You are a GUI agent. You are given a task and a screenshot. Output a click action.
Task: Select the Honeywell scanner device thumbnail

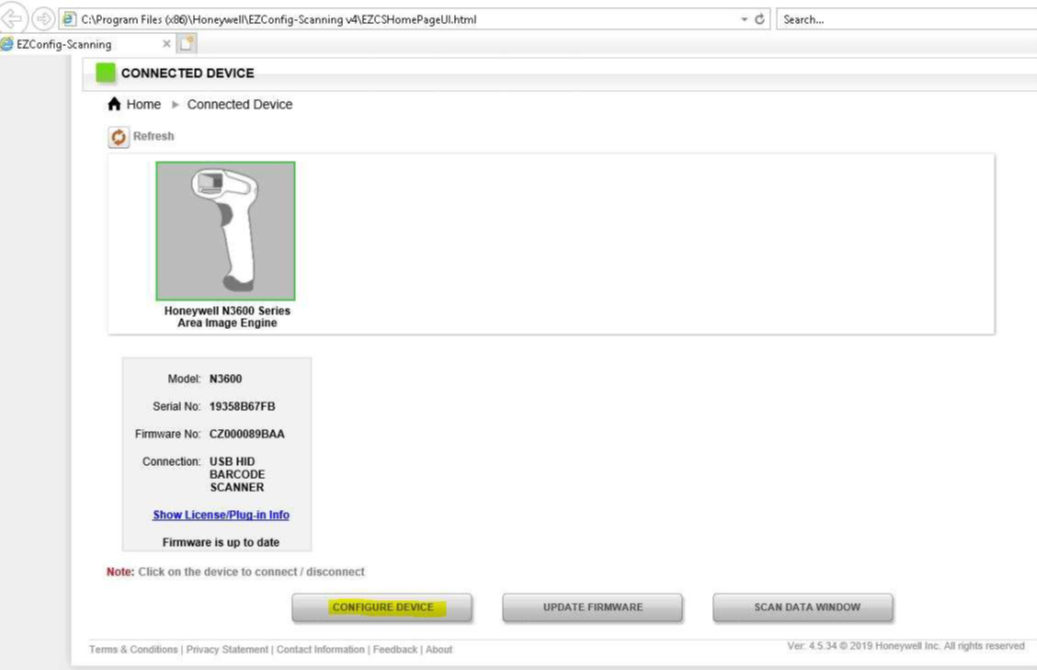tap(226, 231)
